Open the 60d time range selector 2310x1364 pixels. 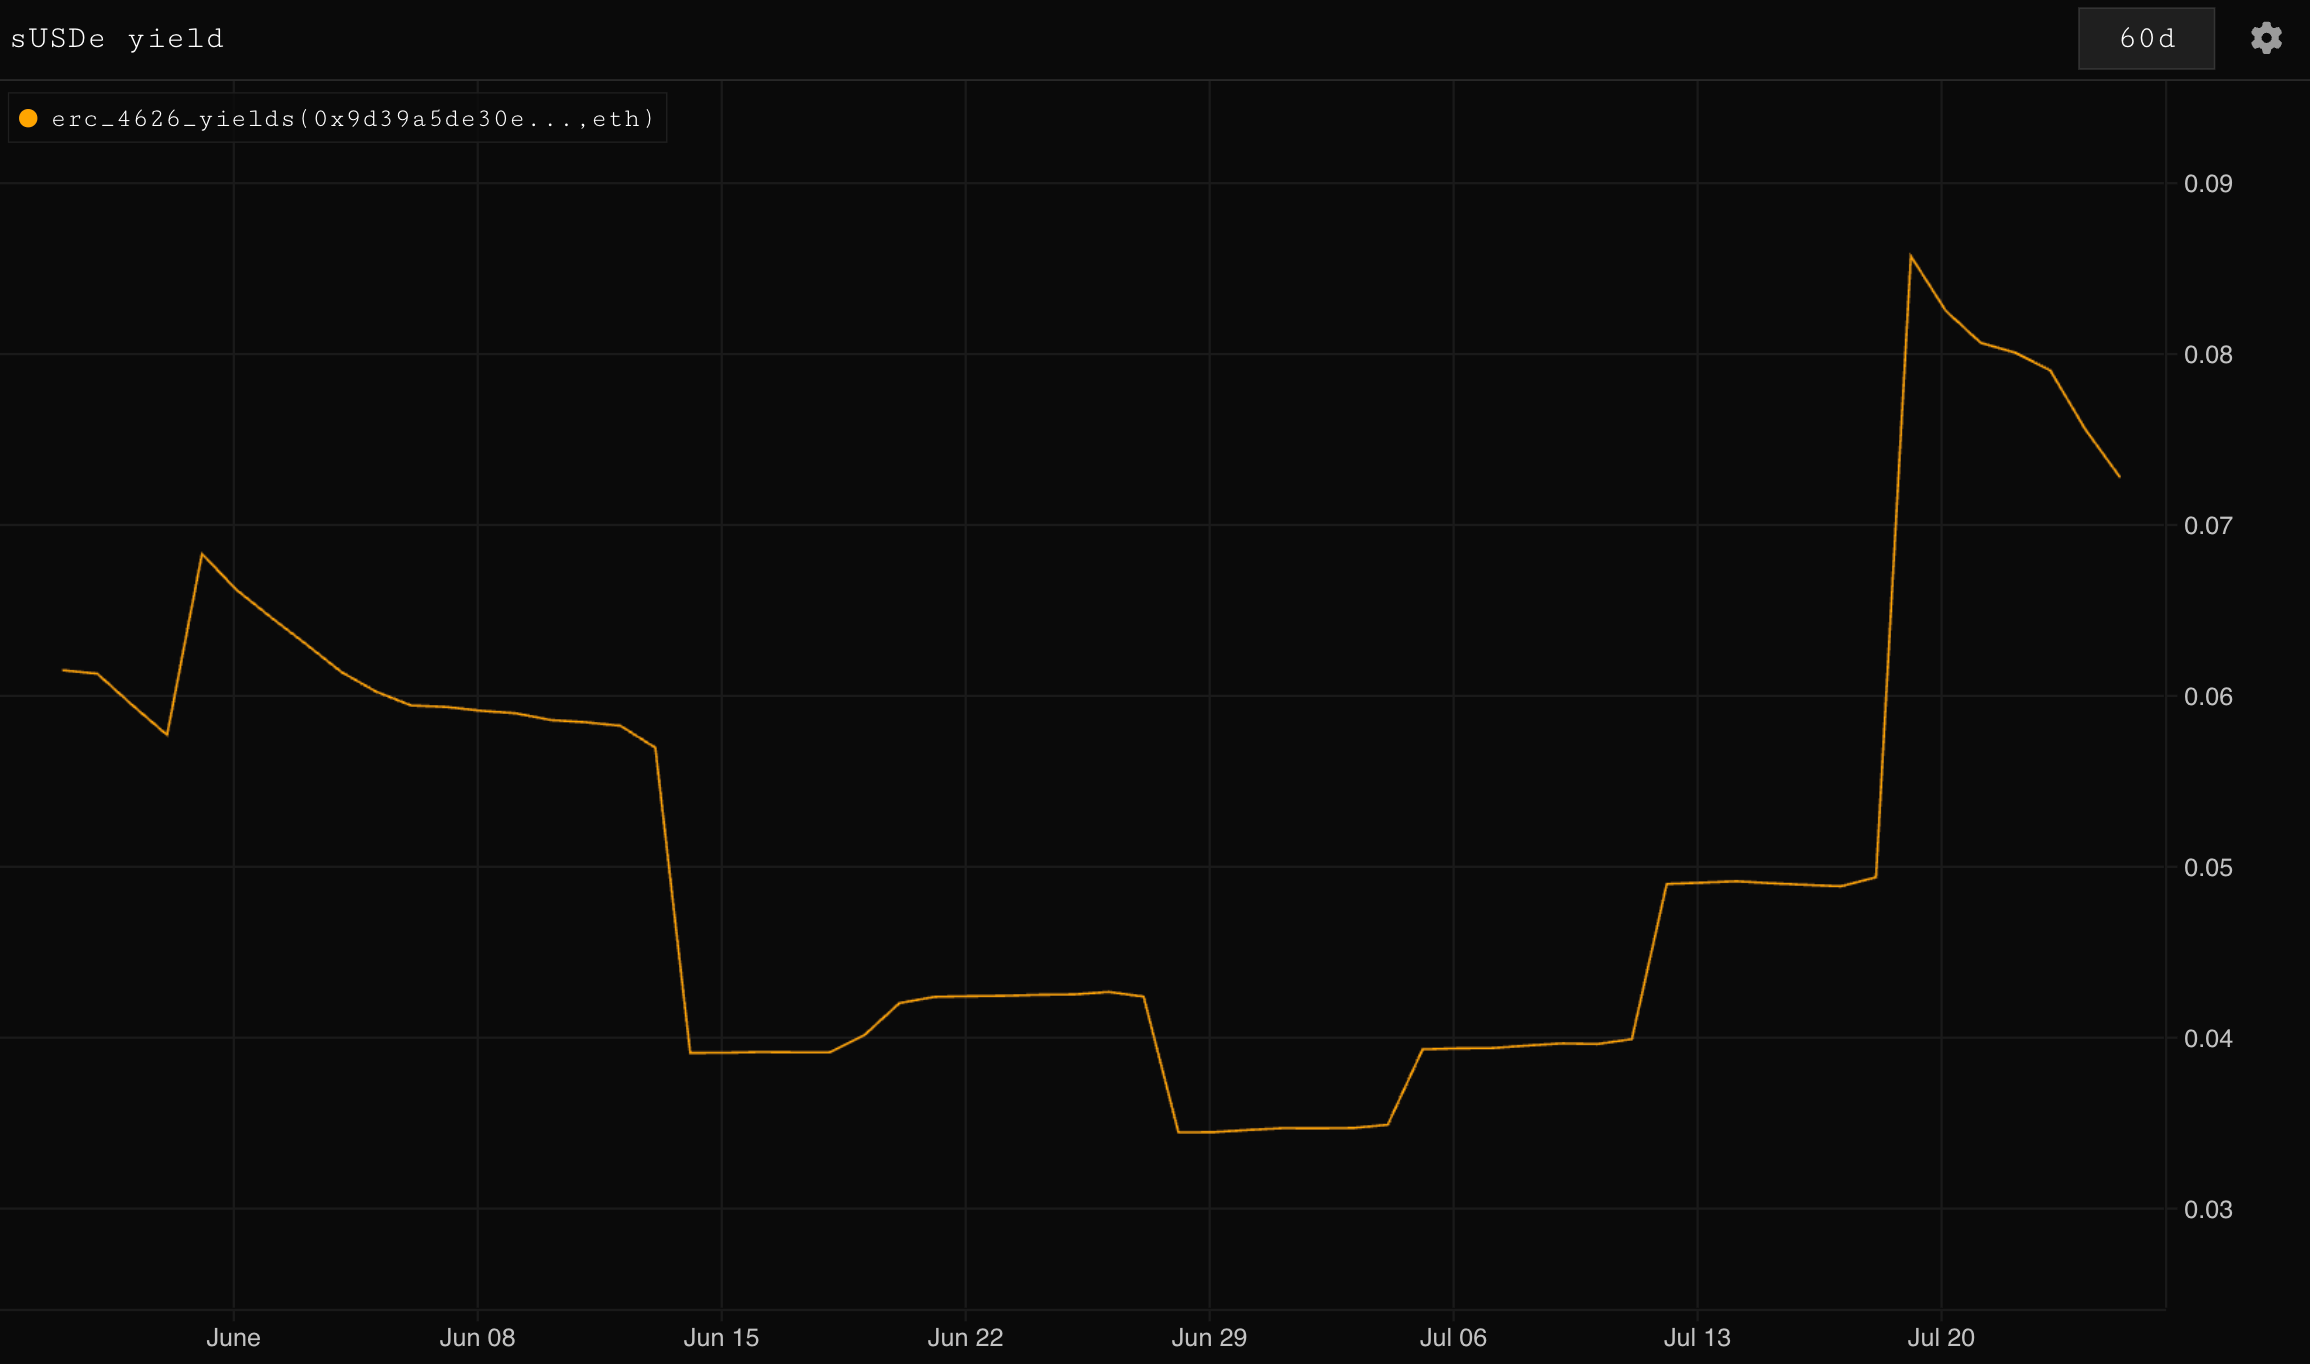coord(2146,38)
